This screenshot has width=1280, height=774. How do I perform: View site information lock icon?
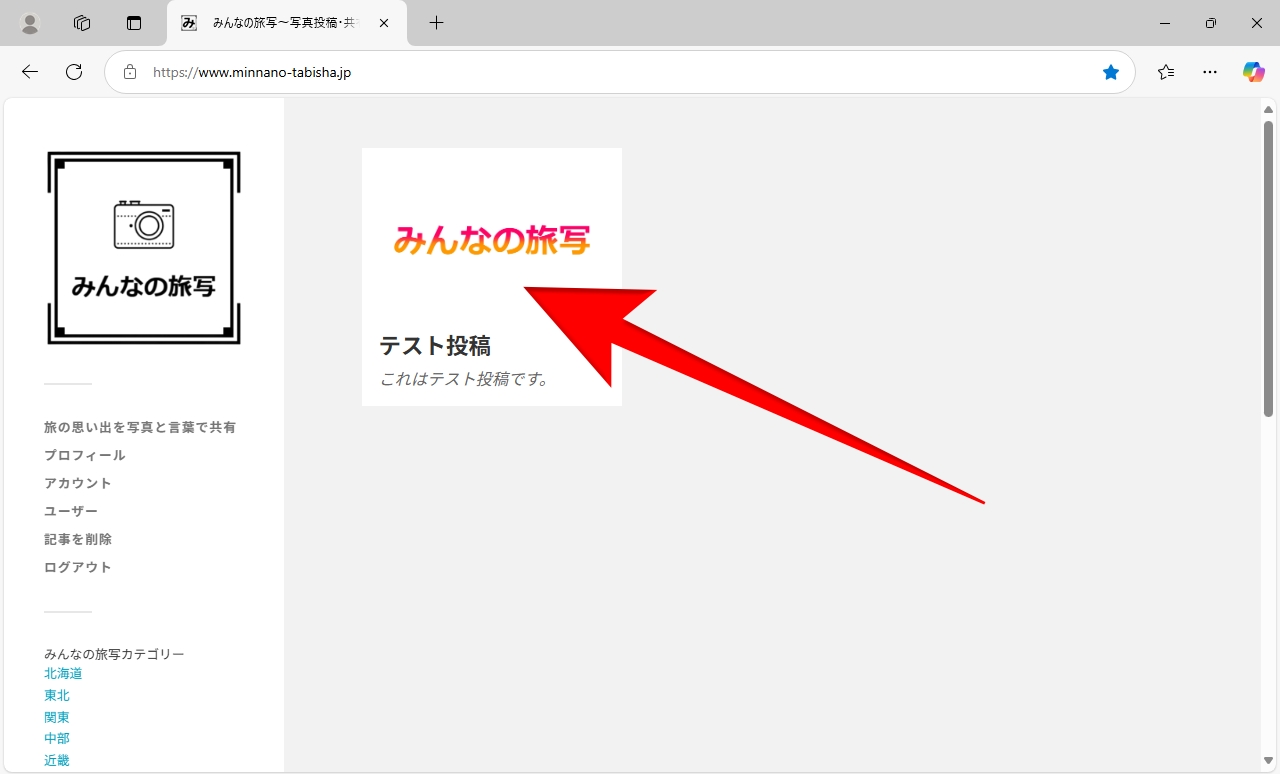click(129, 72)
